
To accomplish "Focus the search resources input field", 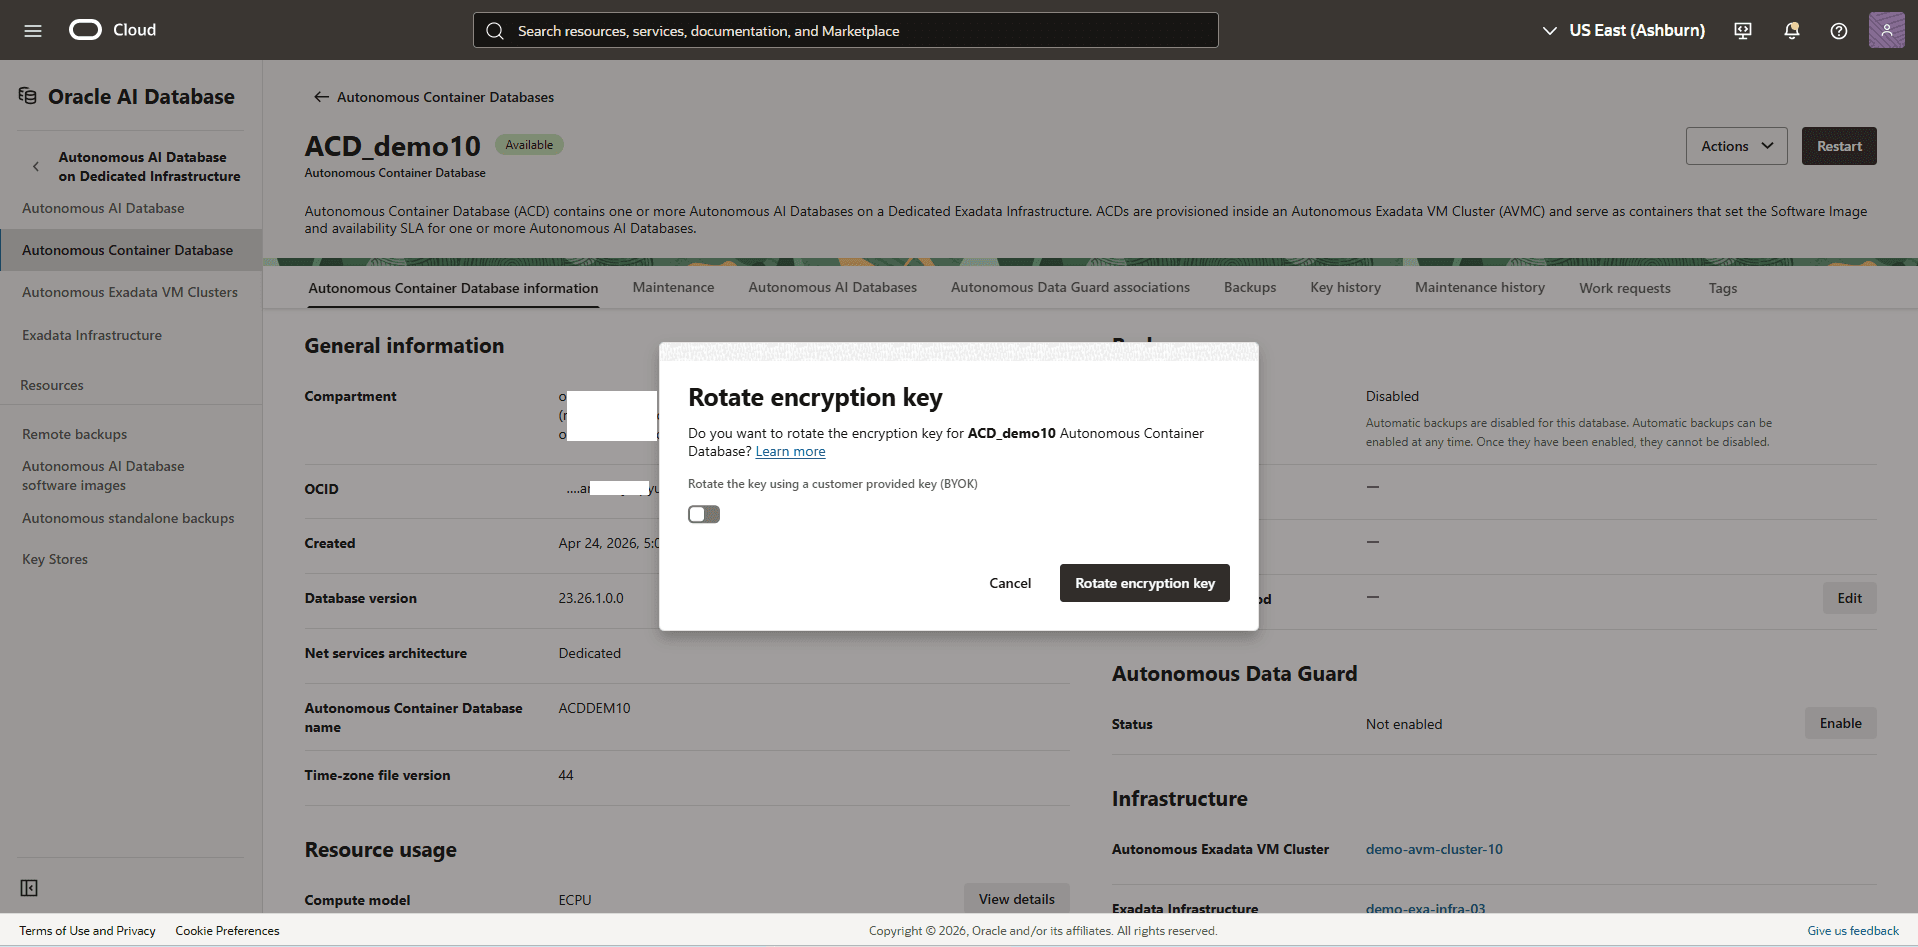I will [845, 30].
